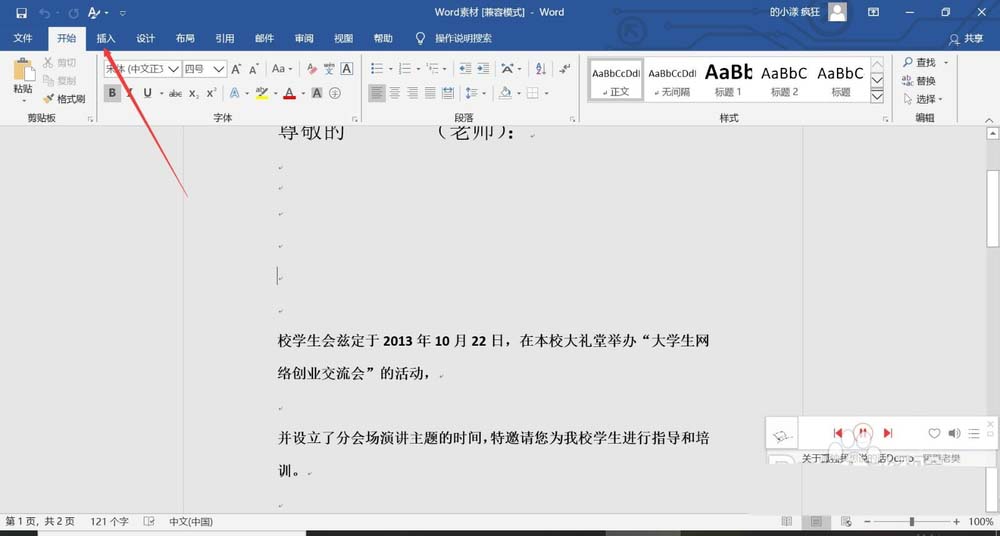The height and width of the screenshot is (536, 1000).
Task: Open the font size dropdown 四号
Action: [219, 69]
